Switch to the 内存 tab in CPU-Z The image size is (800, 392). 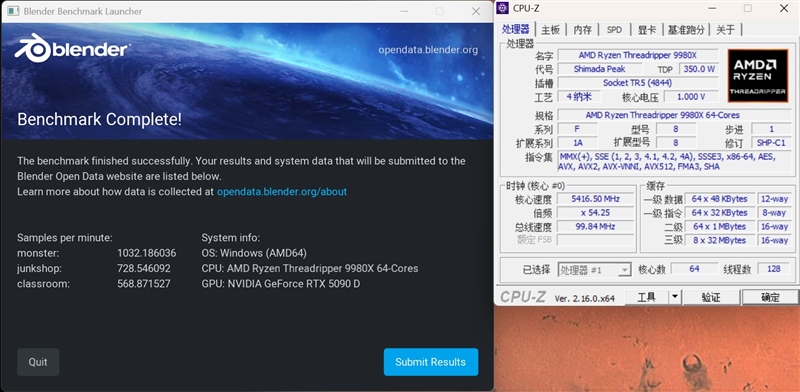pos(582,30)
